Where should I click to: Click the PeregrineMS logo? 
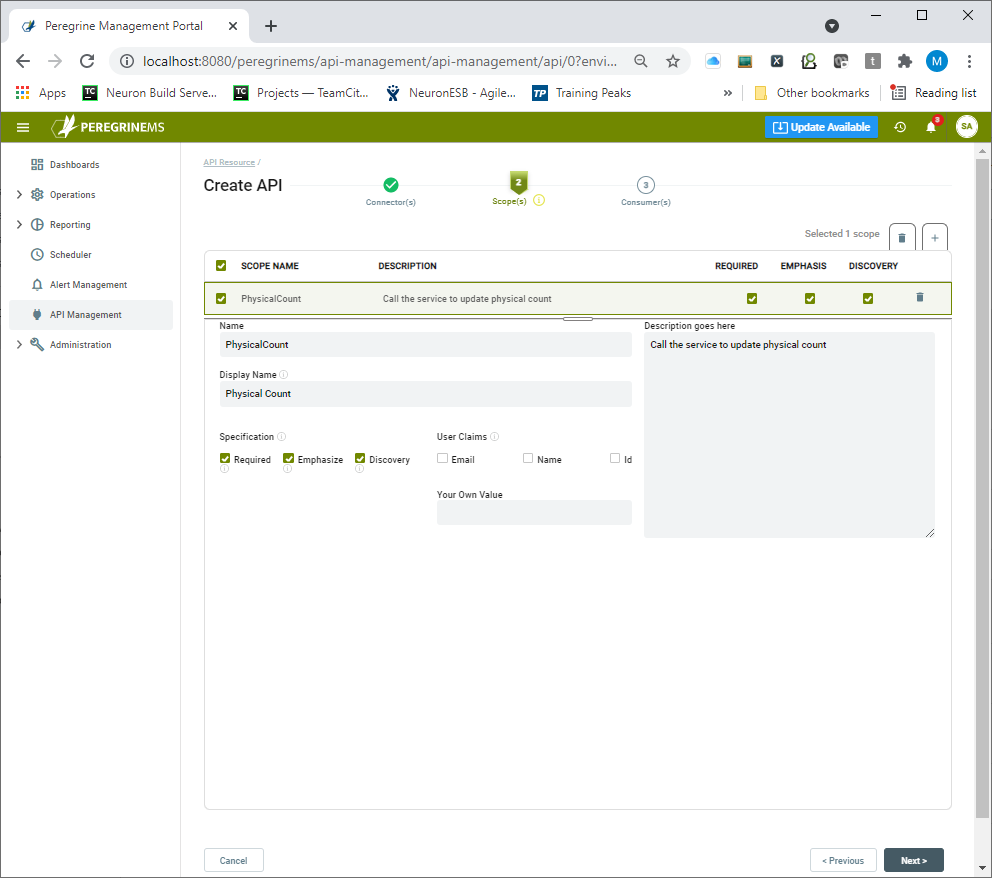click(x=108, y=127)
